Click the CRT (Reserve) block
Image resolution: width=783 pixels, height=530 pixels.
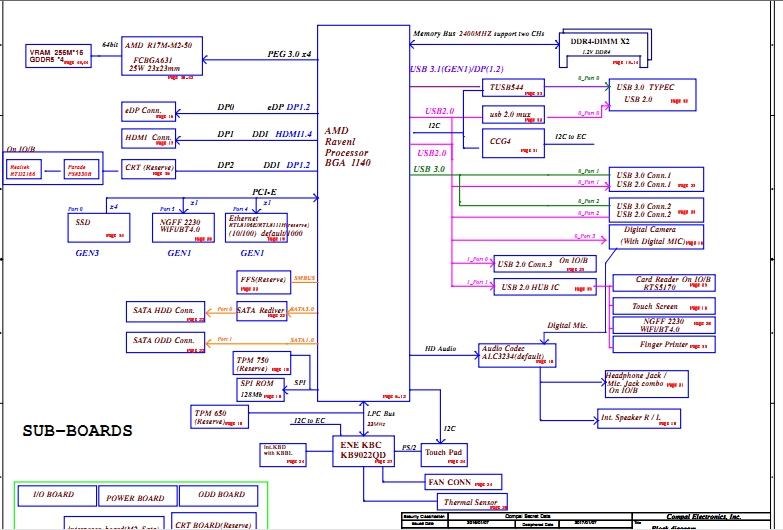pyautogui.click(x=148, y=169)
